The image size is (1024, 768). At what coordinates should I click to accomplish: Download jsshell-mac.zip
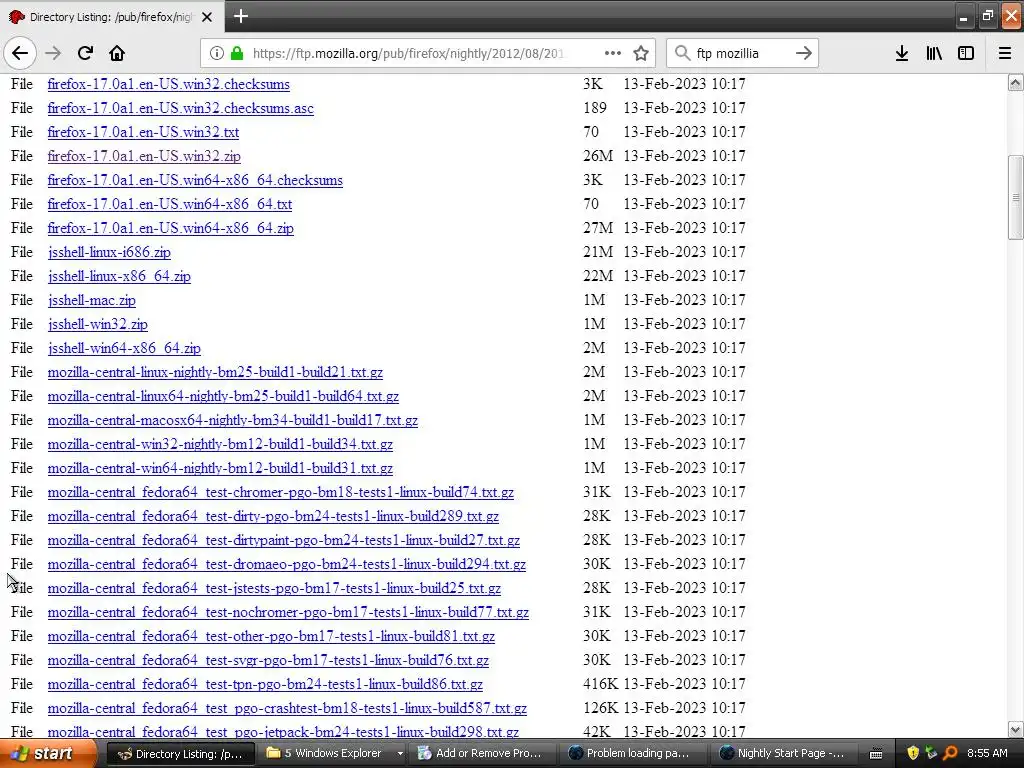coord(91,300)
